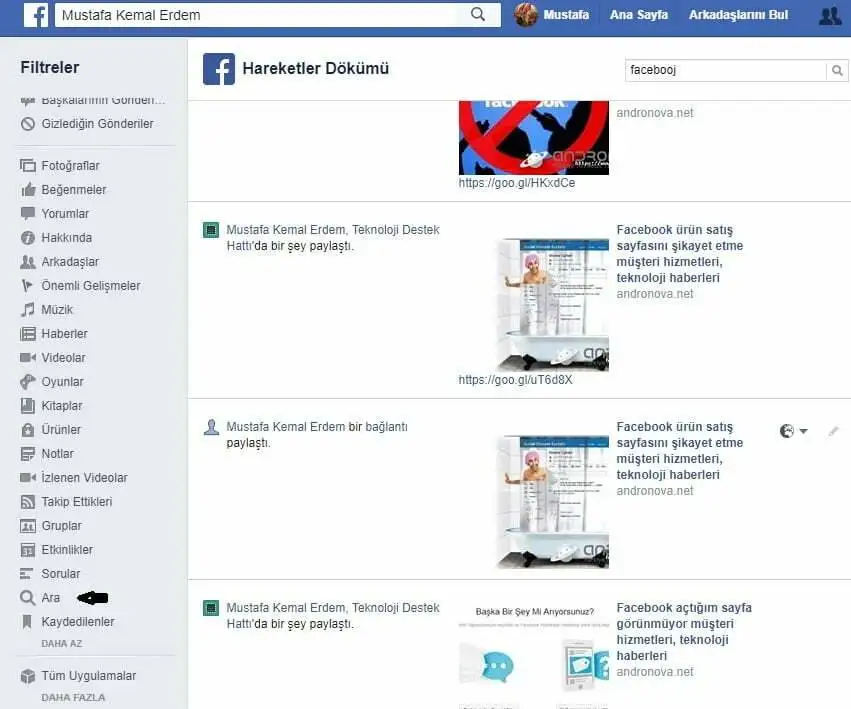Click the Önemli Gelişmeler flag icon

point(28,286)
